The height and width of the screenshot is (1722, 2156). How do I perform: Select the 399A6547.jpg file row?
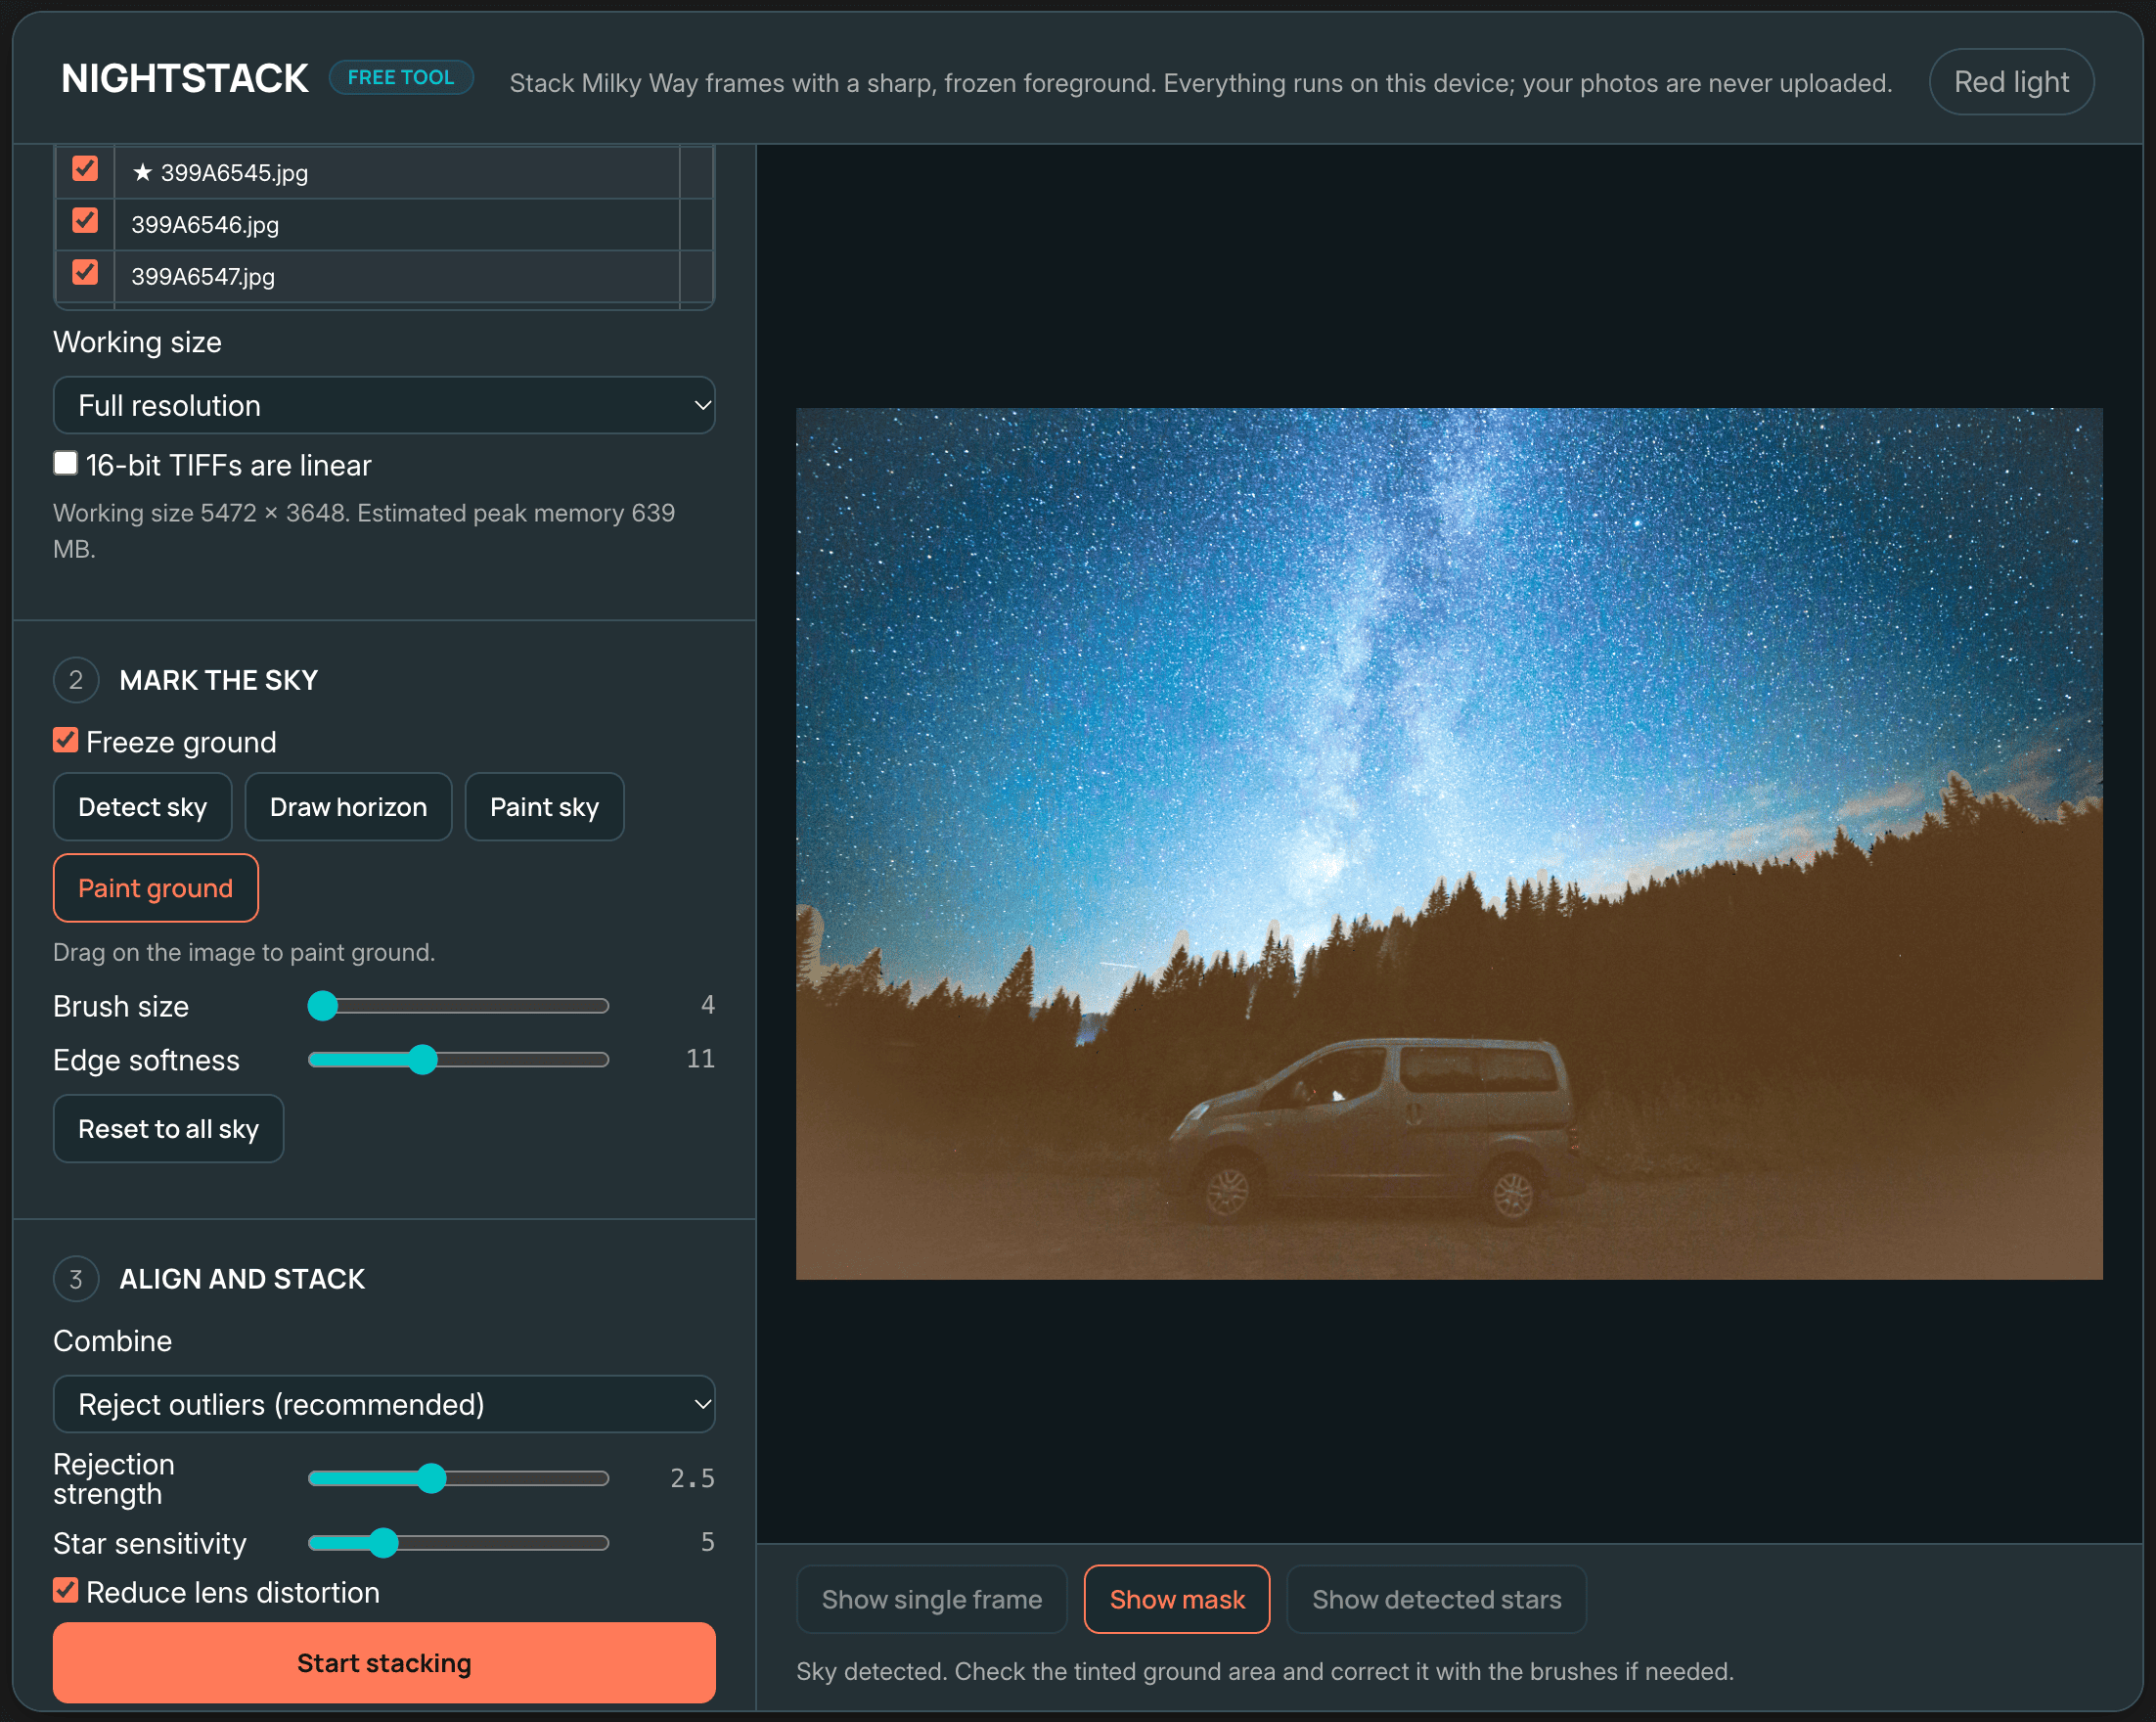pos(384,276)
